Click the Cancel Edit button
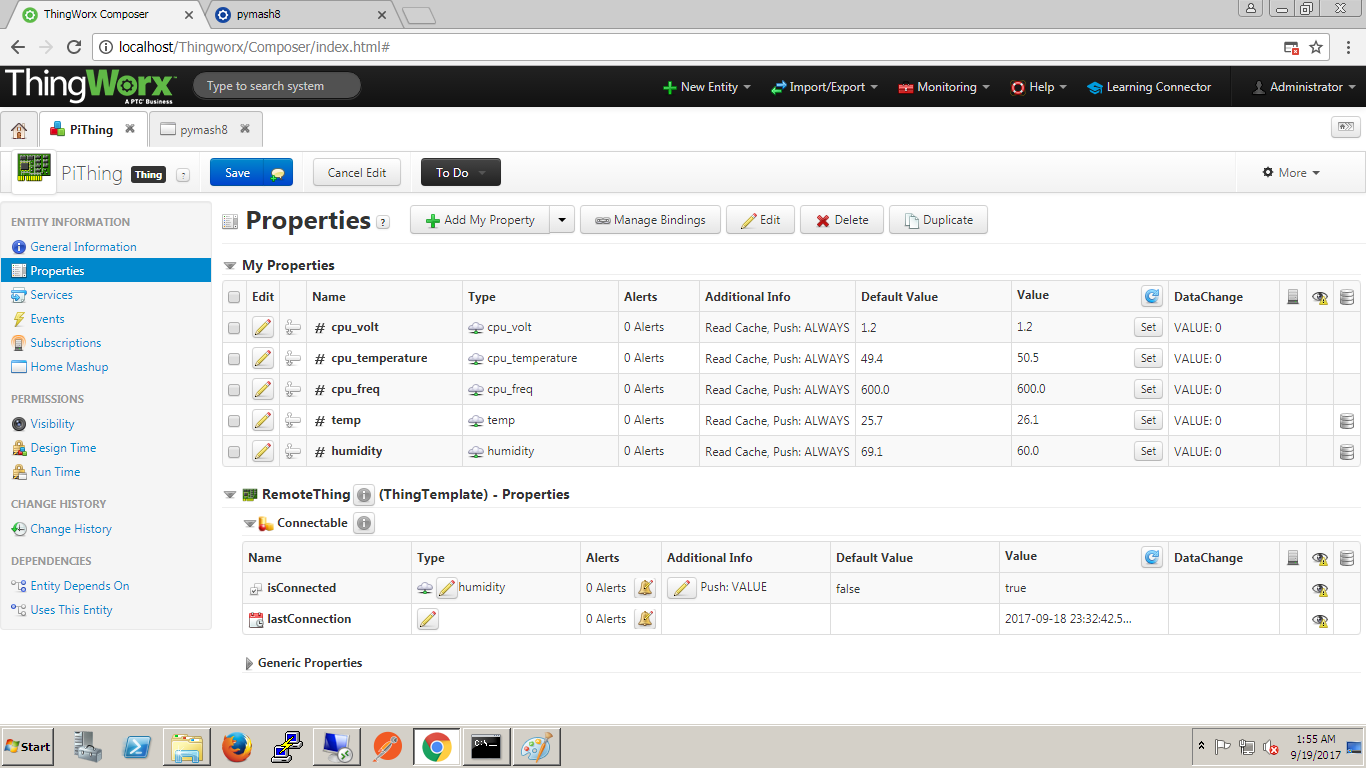Screen dimensions: 1366x768 357,173
